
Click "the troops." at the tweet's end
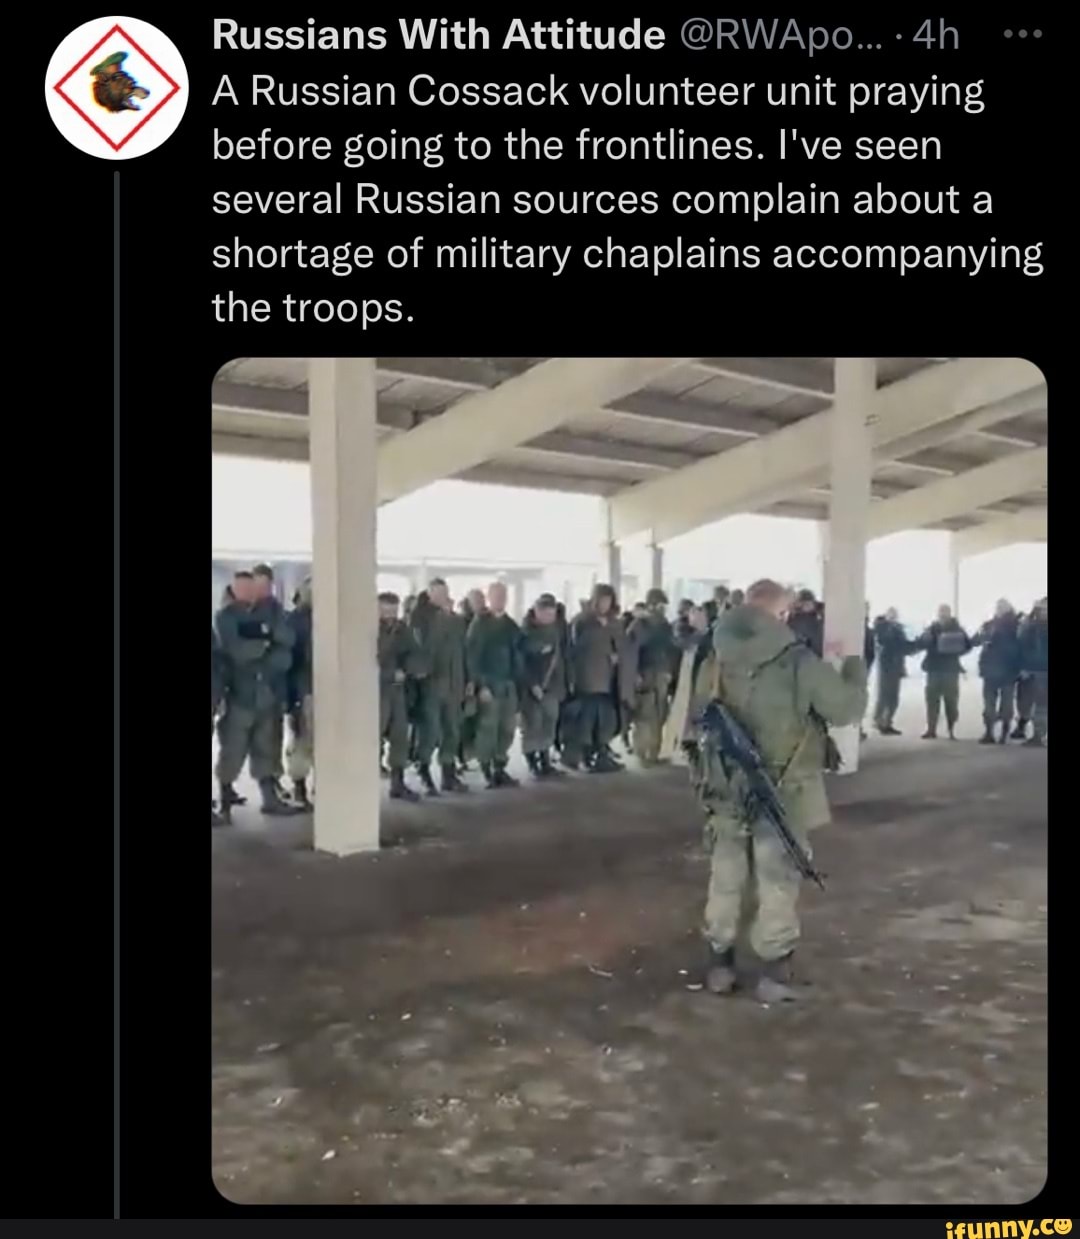pos(312,308)
